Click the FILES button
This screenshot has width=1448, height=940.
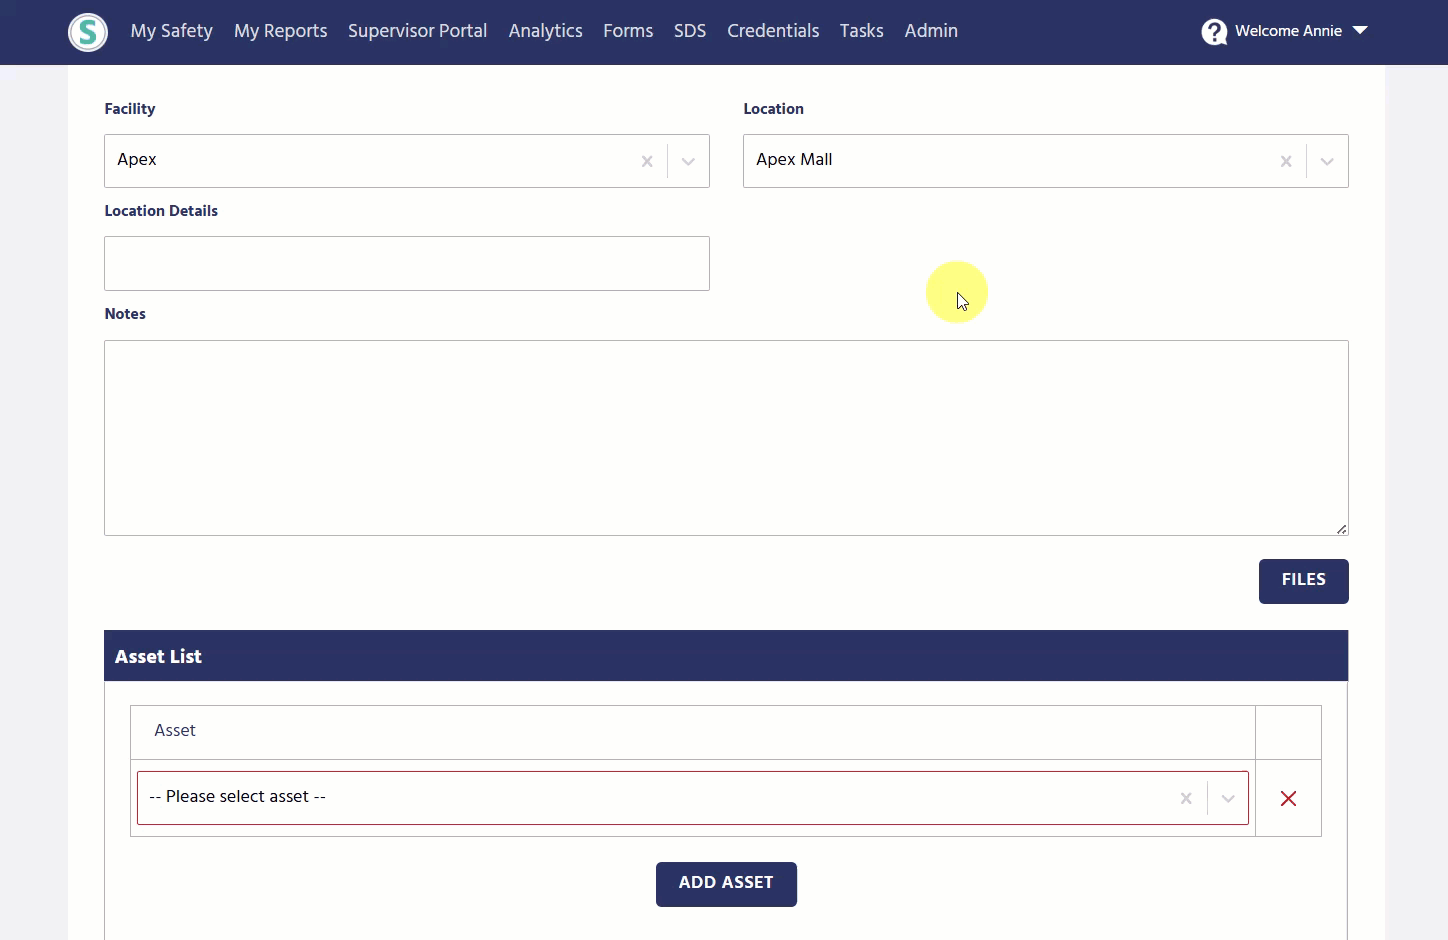click(1303, 581)
